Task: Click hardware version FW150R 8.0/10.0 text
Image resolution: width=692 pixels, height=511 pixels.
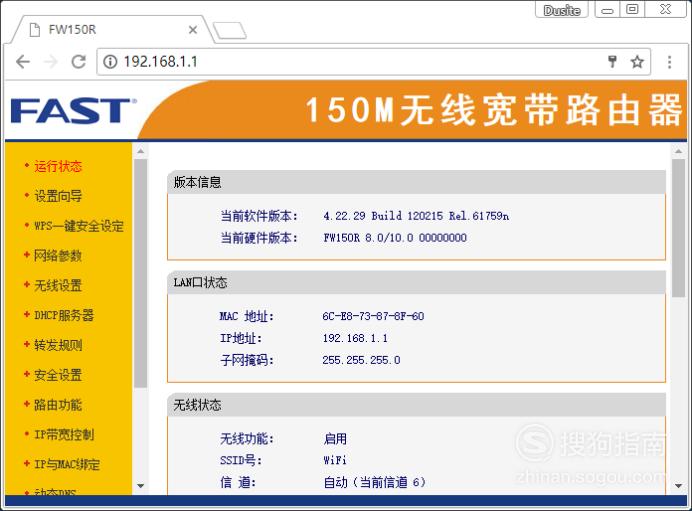Action: pos(395,238)
